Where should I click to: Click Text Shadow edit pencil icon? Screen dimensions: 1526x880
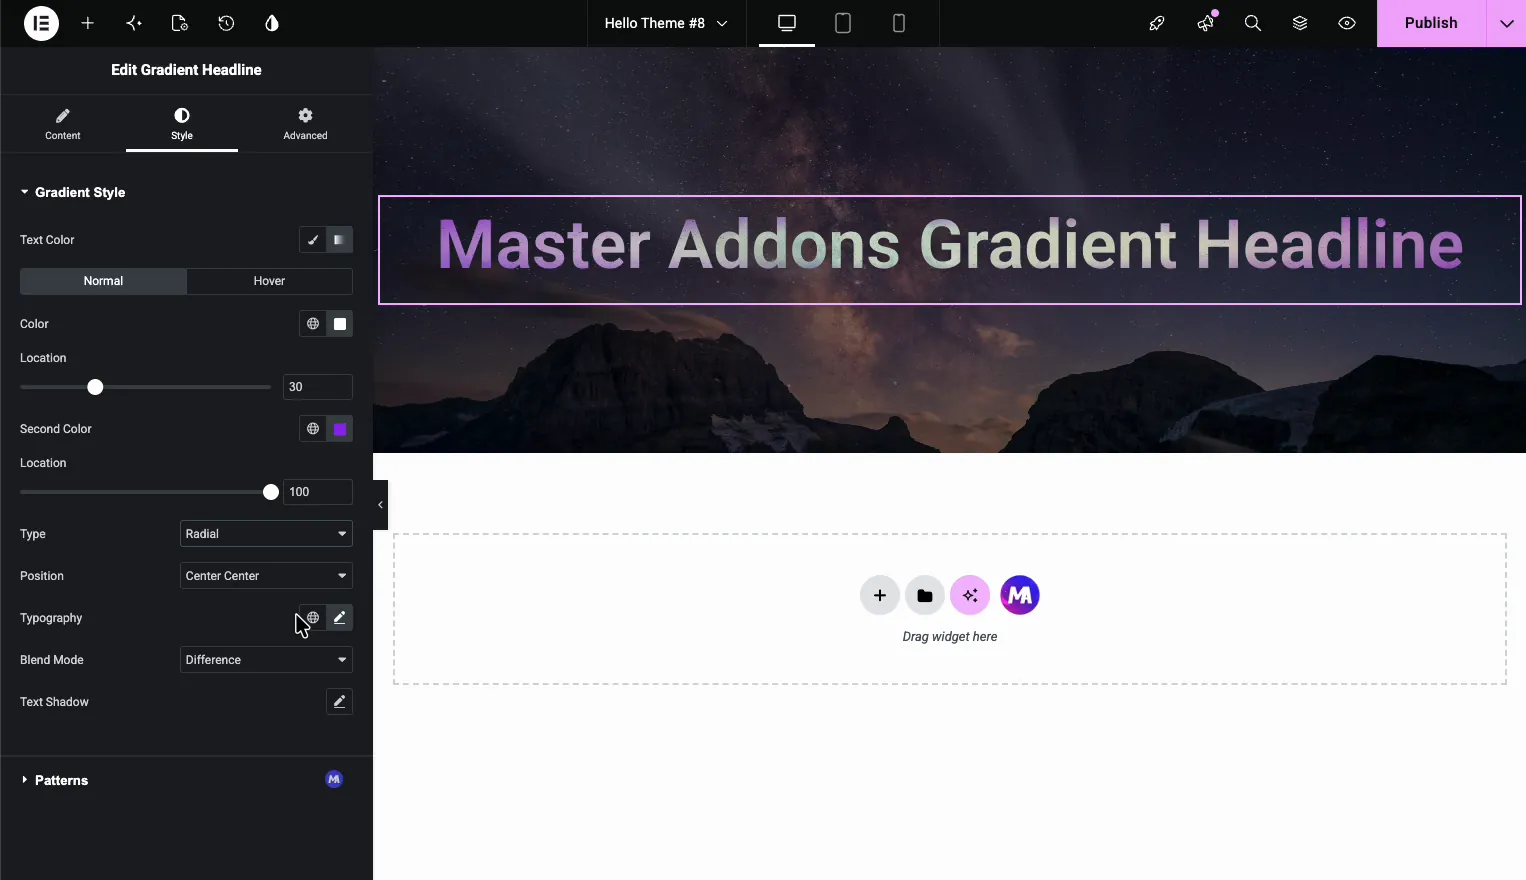click(340, 702)
